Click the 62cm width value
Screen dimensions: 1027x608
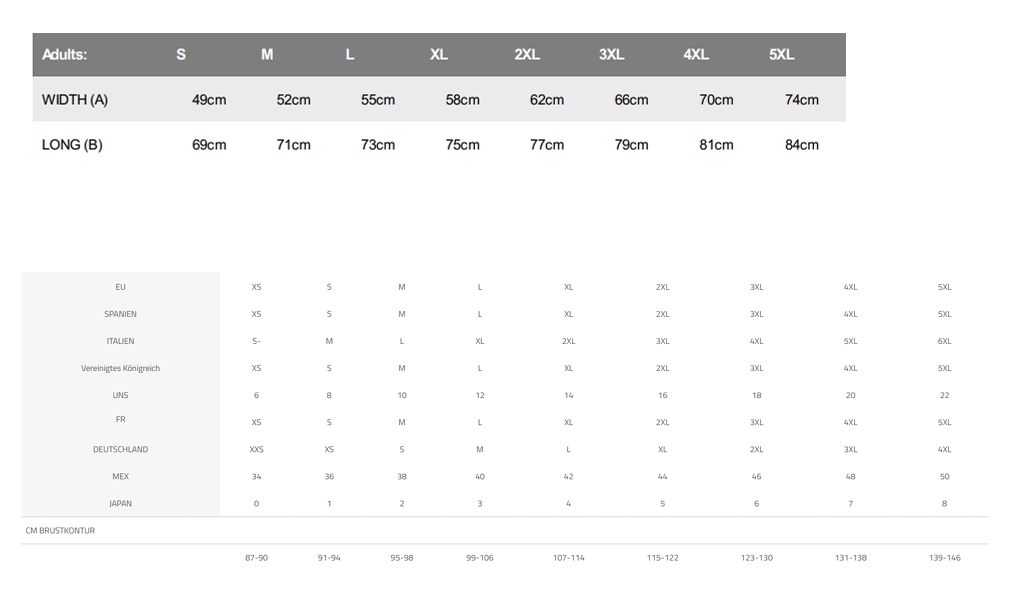point(547,100)
